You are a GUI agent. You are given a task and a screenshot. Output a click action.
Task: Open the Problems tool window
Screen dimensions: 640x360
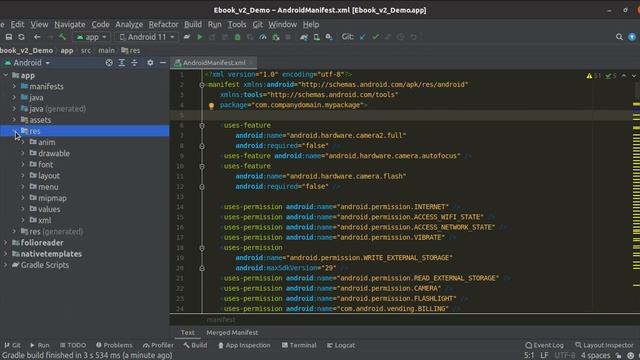click(x=114, y=345)
